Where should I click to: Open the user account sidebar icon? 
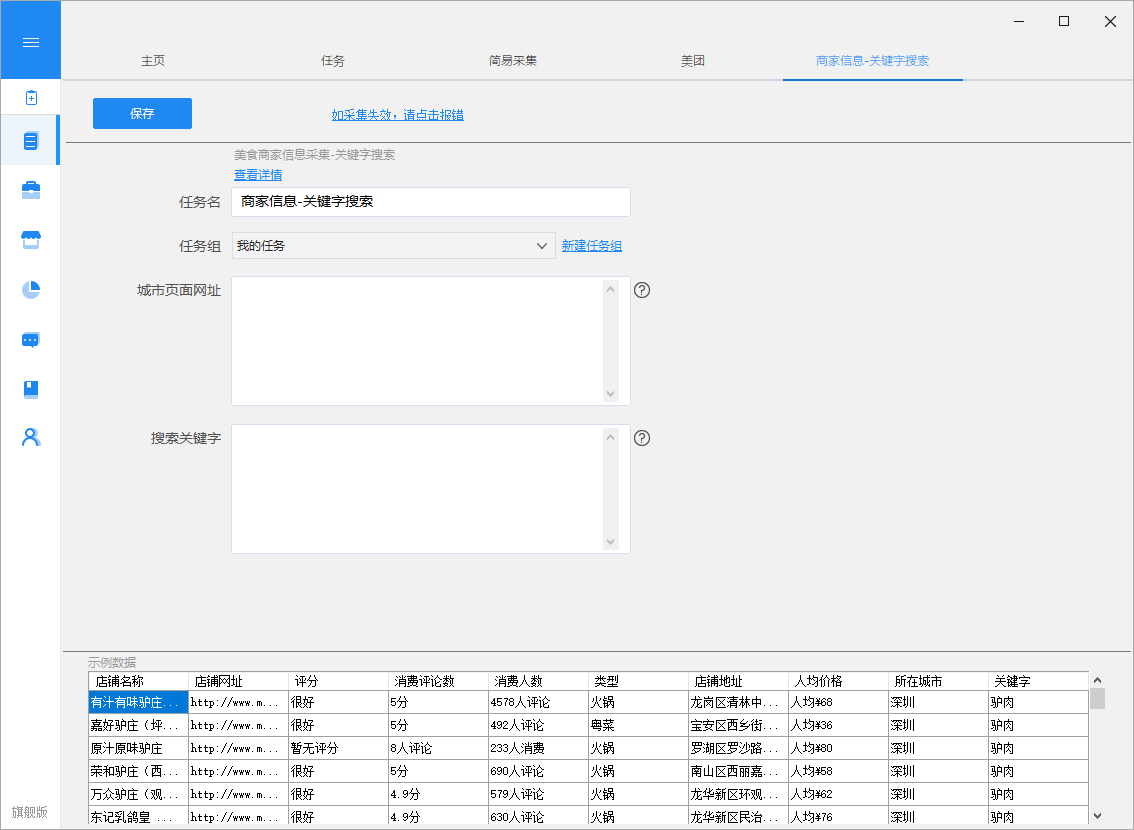pyautogui.click(x=30, y=437)
